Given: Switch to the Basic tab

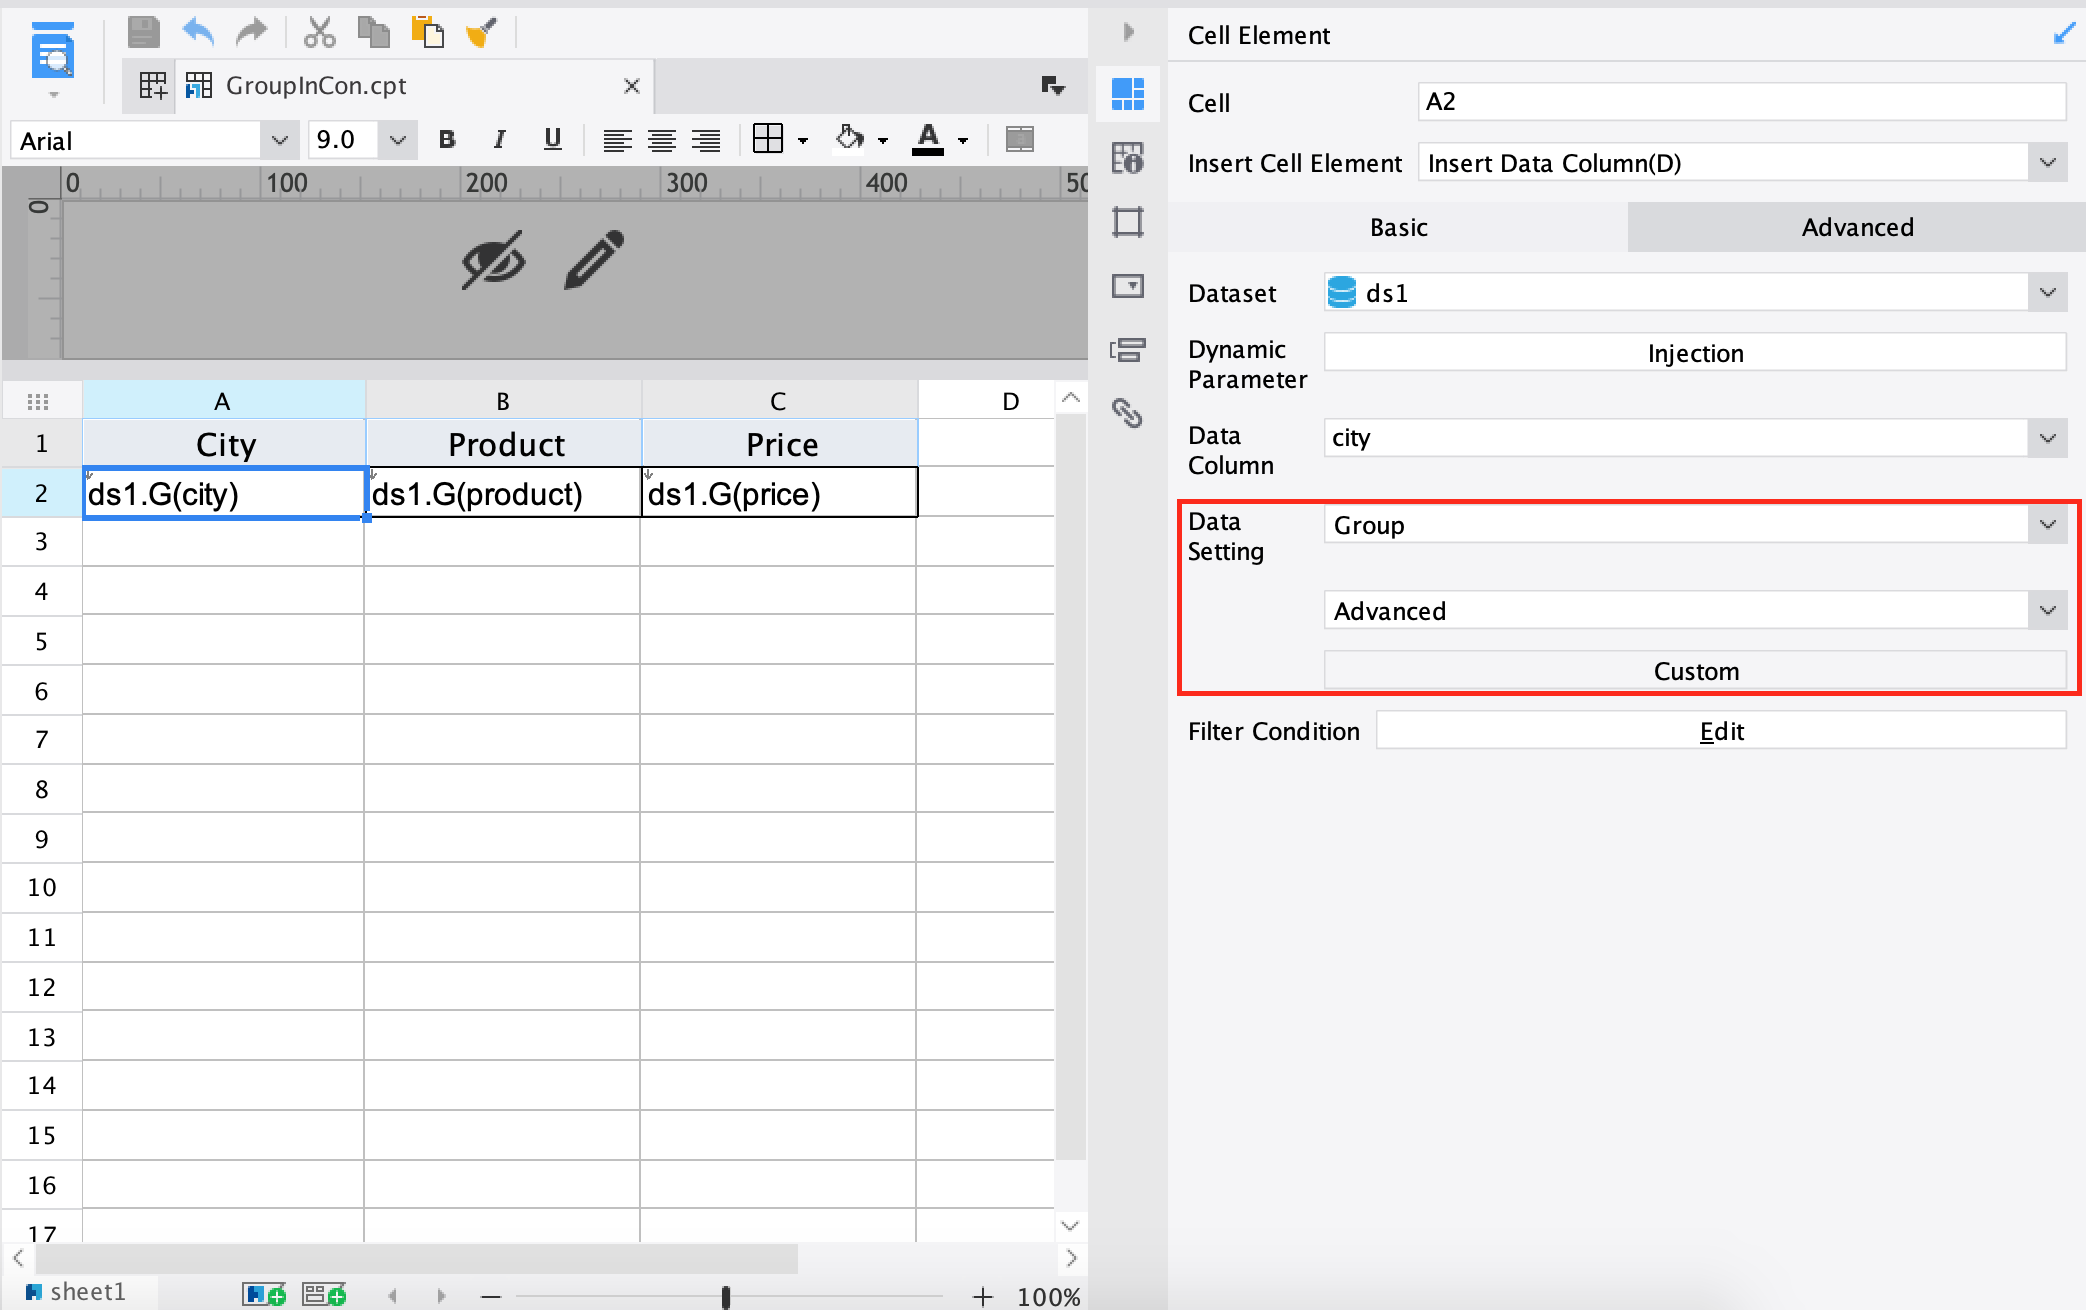Looking at the screenshot, I should click(1398, 227).
